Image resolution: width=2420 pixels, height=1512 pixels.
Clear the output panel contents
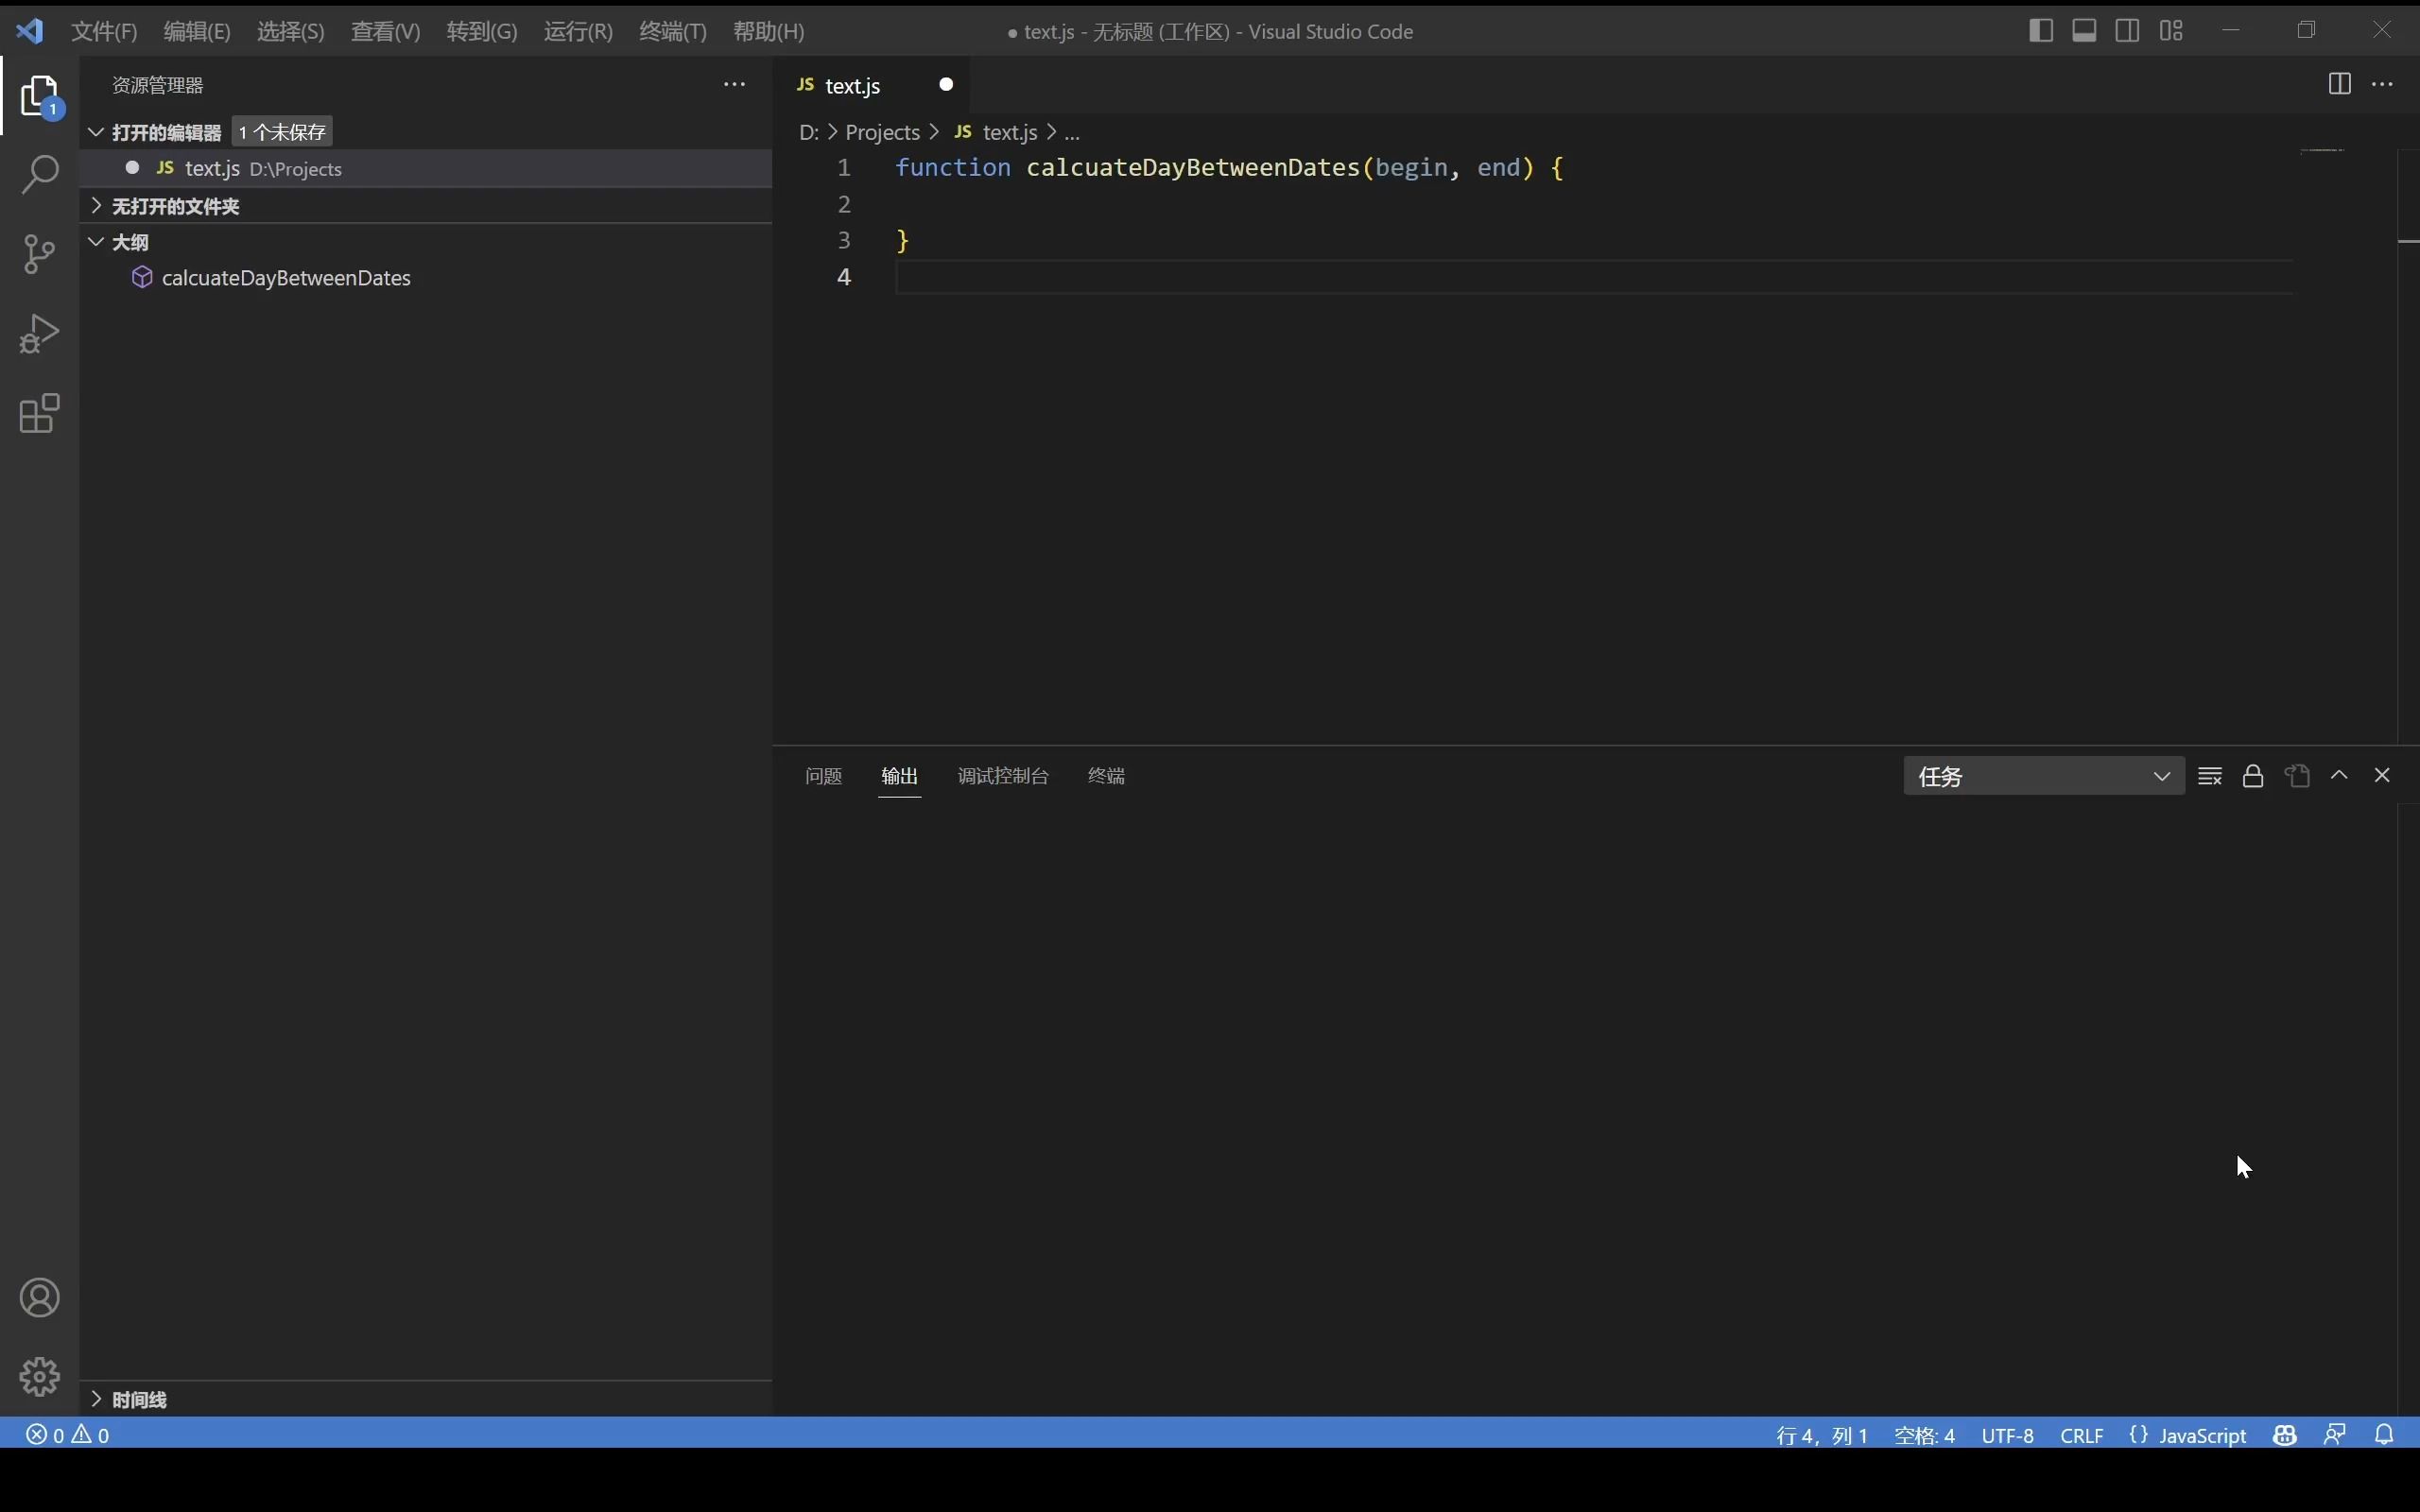pyautogui.click(x=2210, y=776)
